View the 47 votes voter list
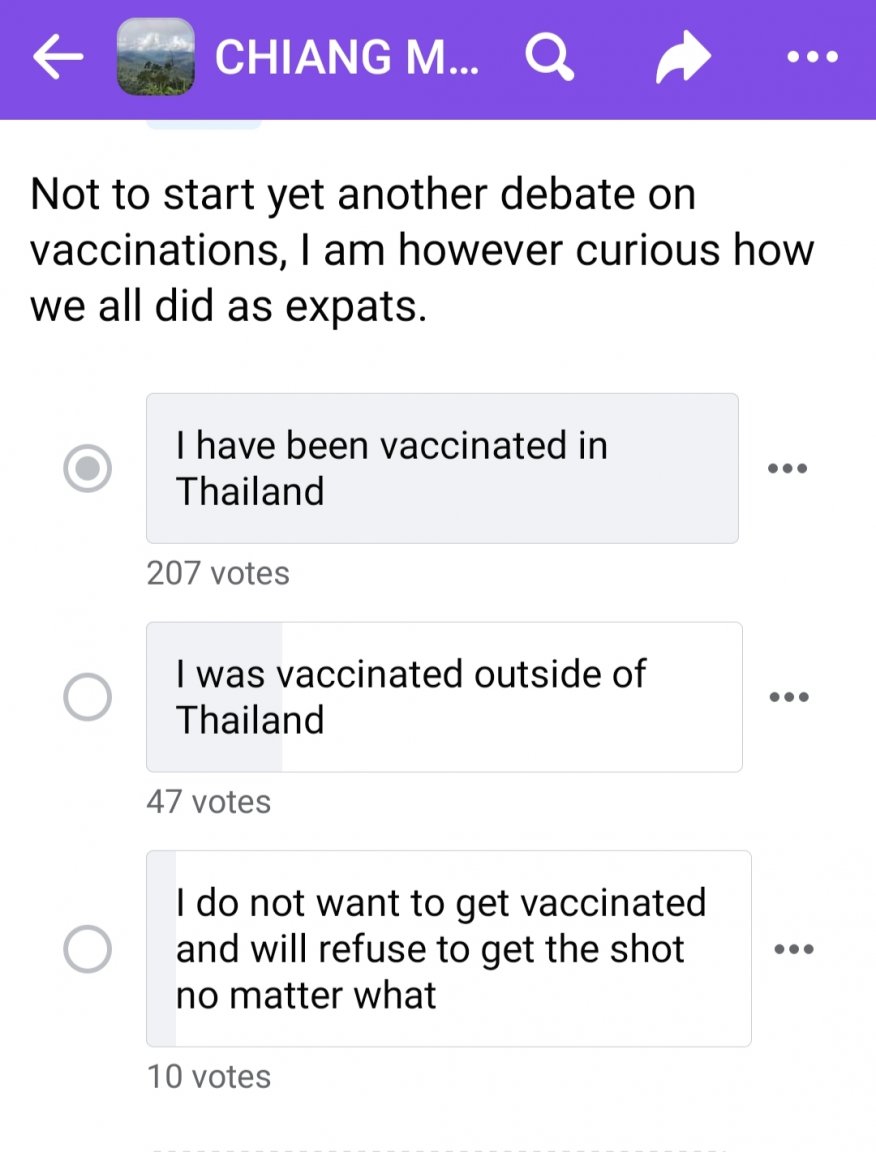The width and height of the screenshot is (876, 1152). click(x=209, y=802)
